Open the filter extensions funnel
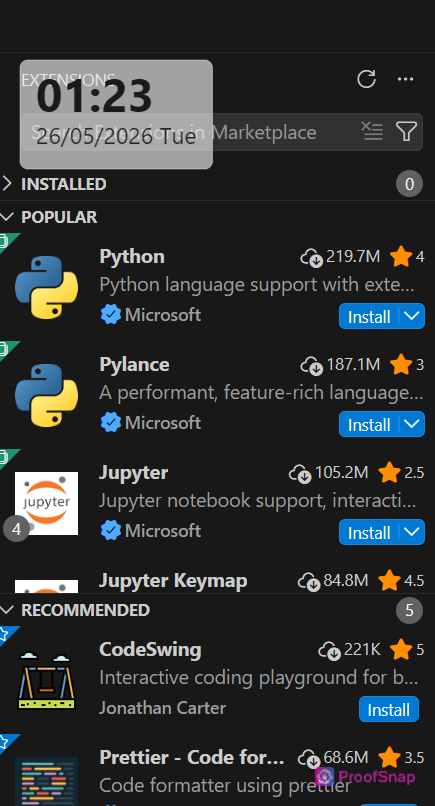 [406, 132]
